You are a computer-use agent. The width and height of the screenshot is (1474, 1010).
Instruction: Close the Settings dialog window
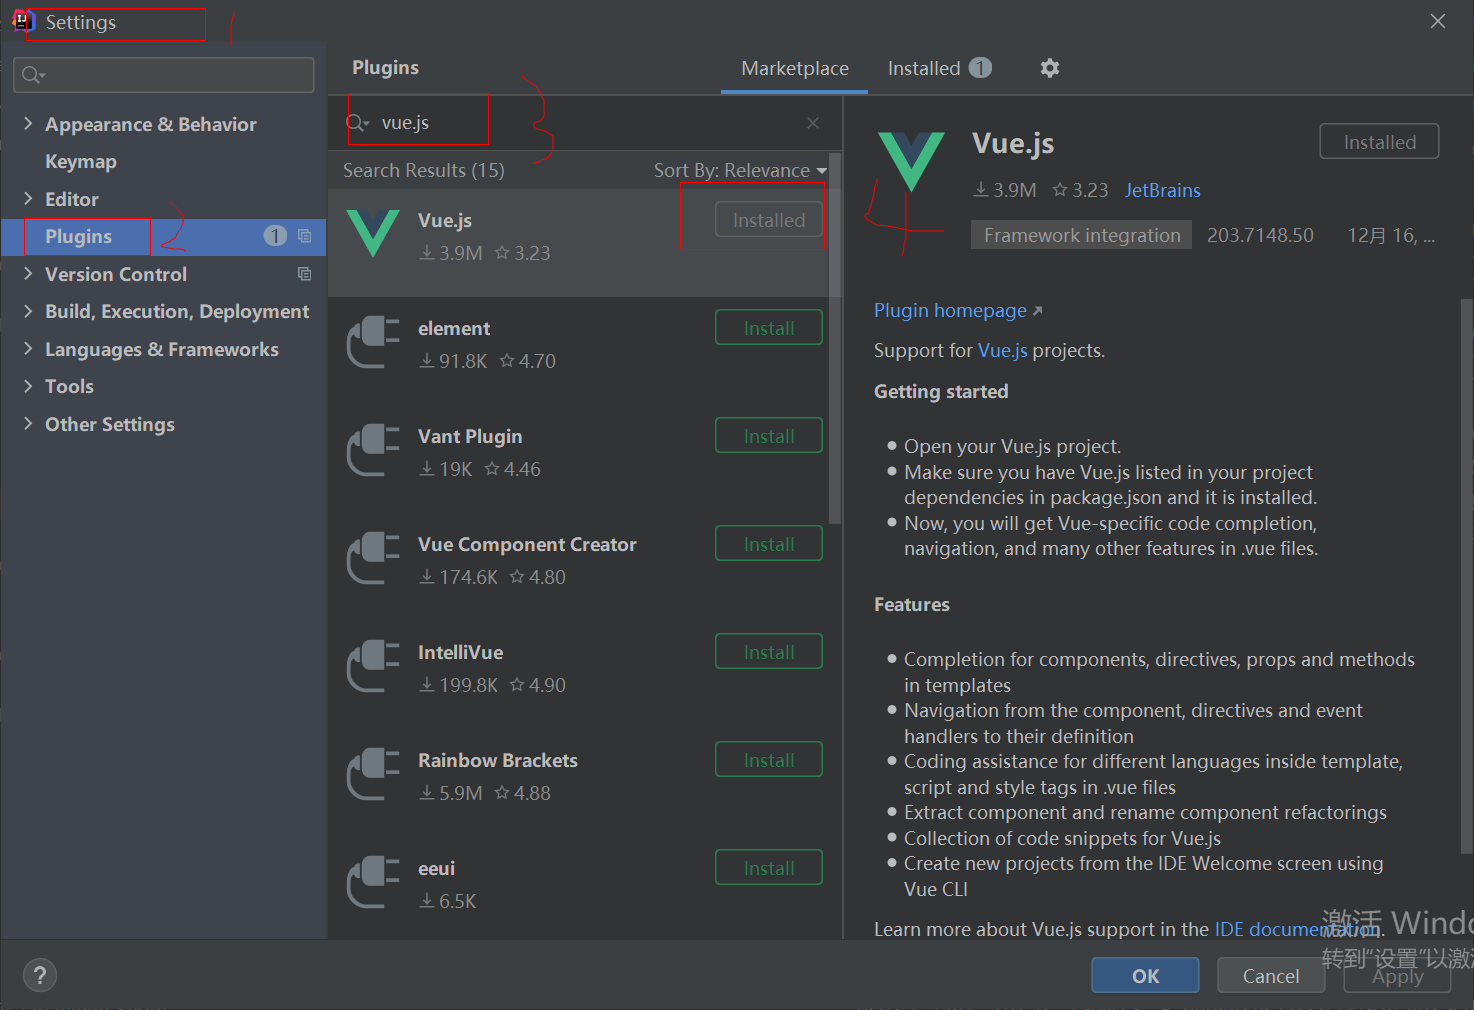1438,21
